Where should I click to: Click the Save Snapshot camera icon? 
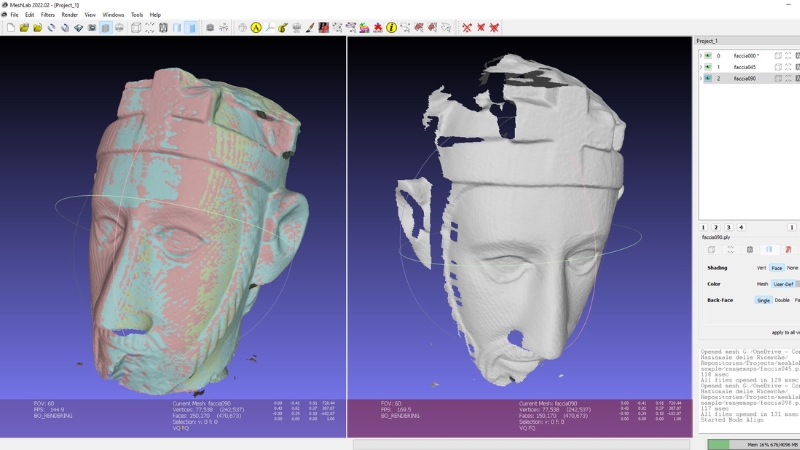point(91,27)
